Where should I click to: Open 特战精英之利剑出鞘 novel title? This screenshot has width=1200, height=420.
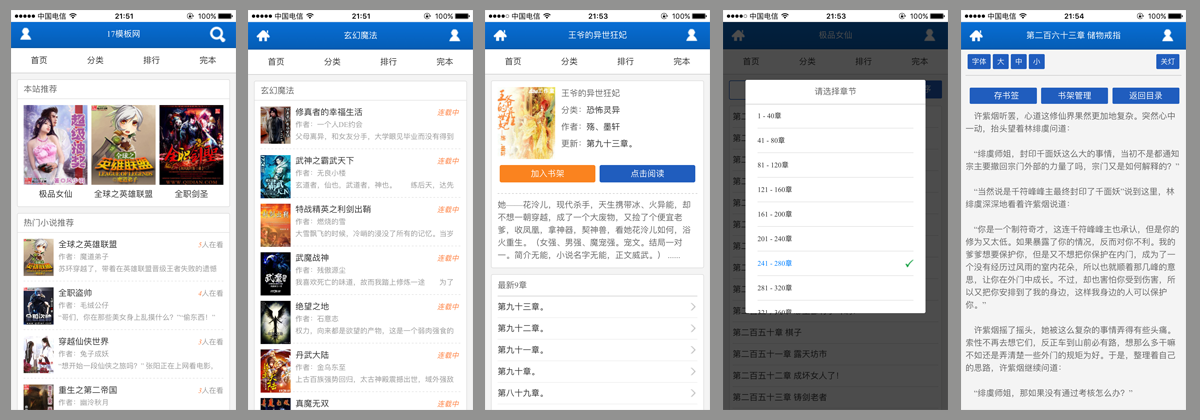click(x=332, y=209)
